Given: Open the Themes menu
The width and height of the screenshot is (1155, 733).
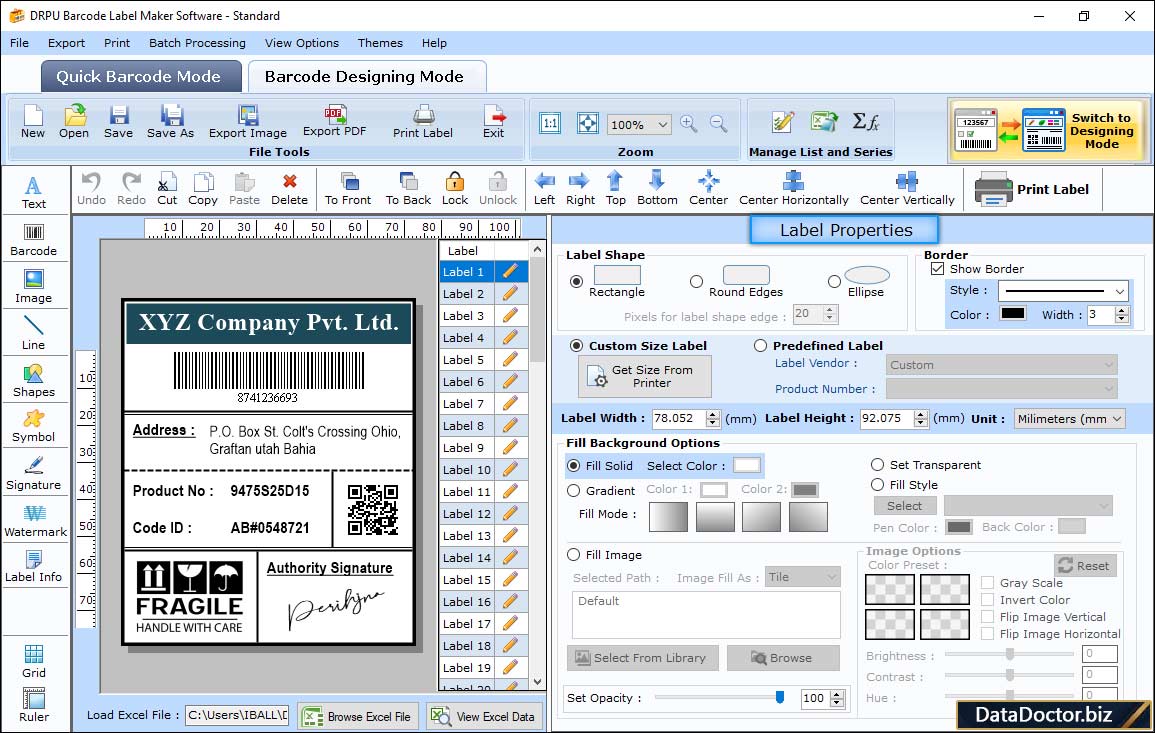Looking at the screenshot, I should pos(380,43).
